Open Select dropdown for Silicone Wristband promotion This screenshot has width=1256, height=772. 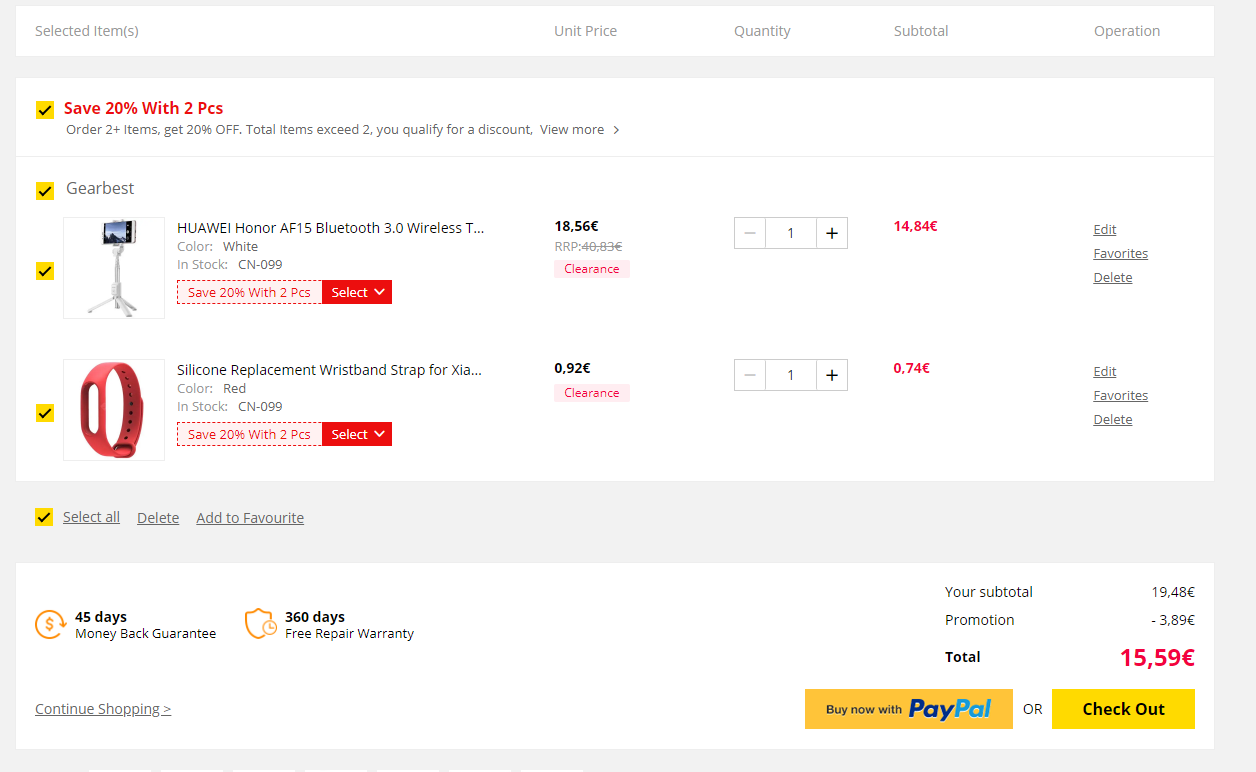pyautogui.click(x=357, y=434)
